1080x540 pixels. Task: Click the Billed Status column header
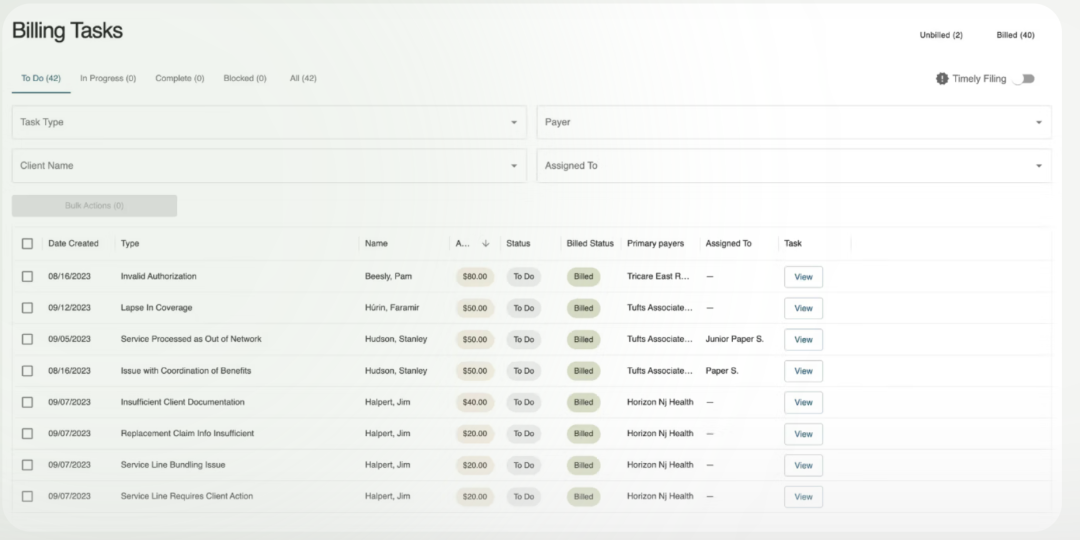[x=590, y=243]
